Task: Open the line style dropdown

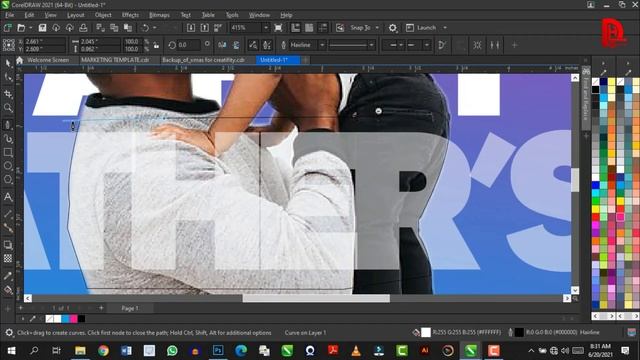Action: (x=371, y=45)
